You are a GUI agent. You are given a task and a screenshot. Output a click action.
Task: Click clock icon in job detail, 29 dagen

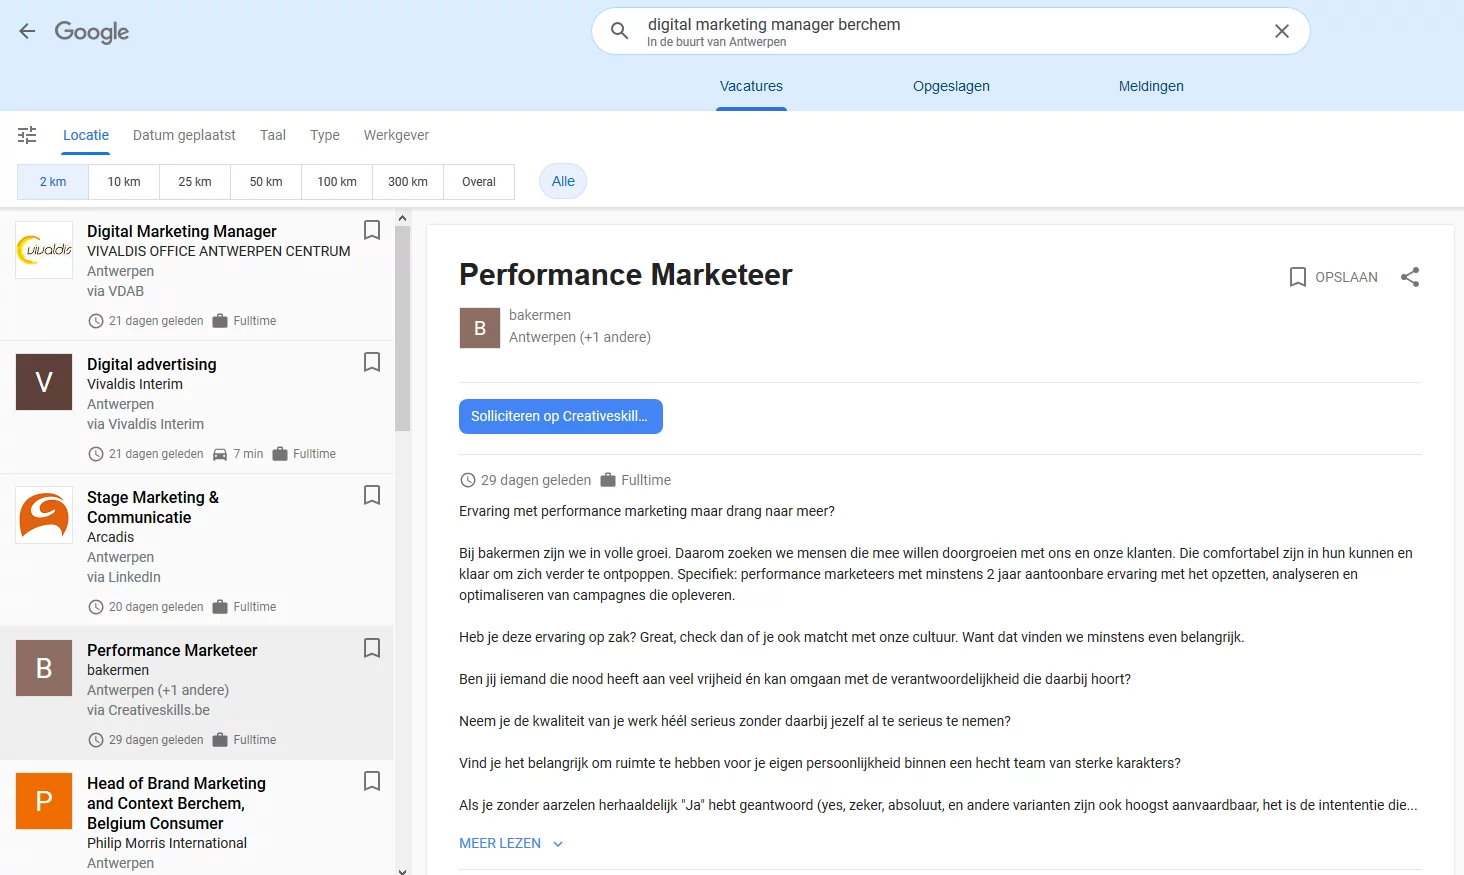pos(467,480)
